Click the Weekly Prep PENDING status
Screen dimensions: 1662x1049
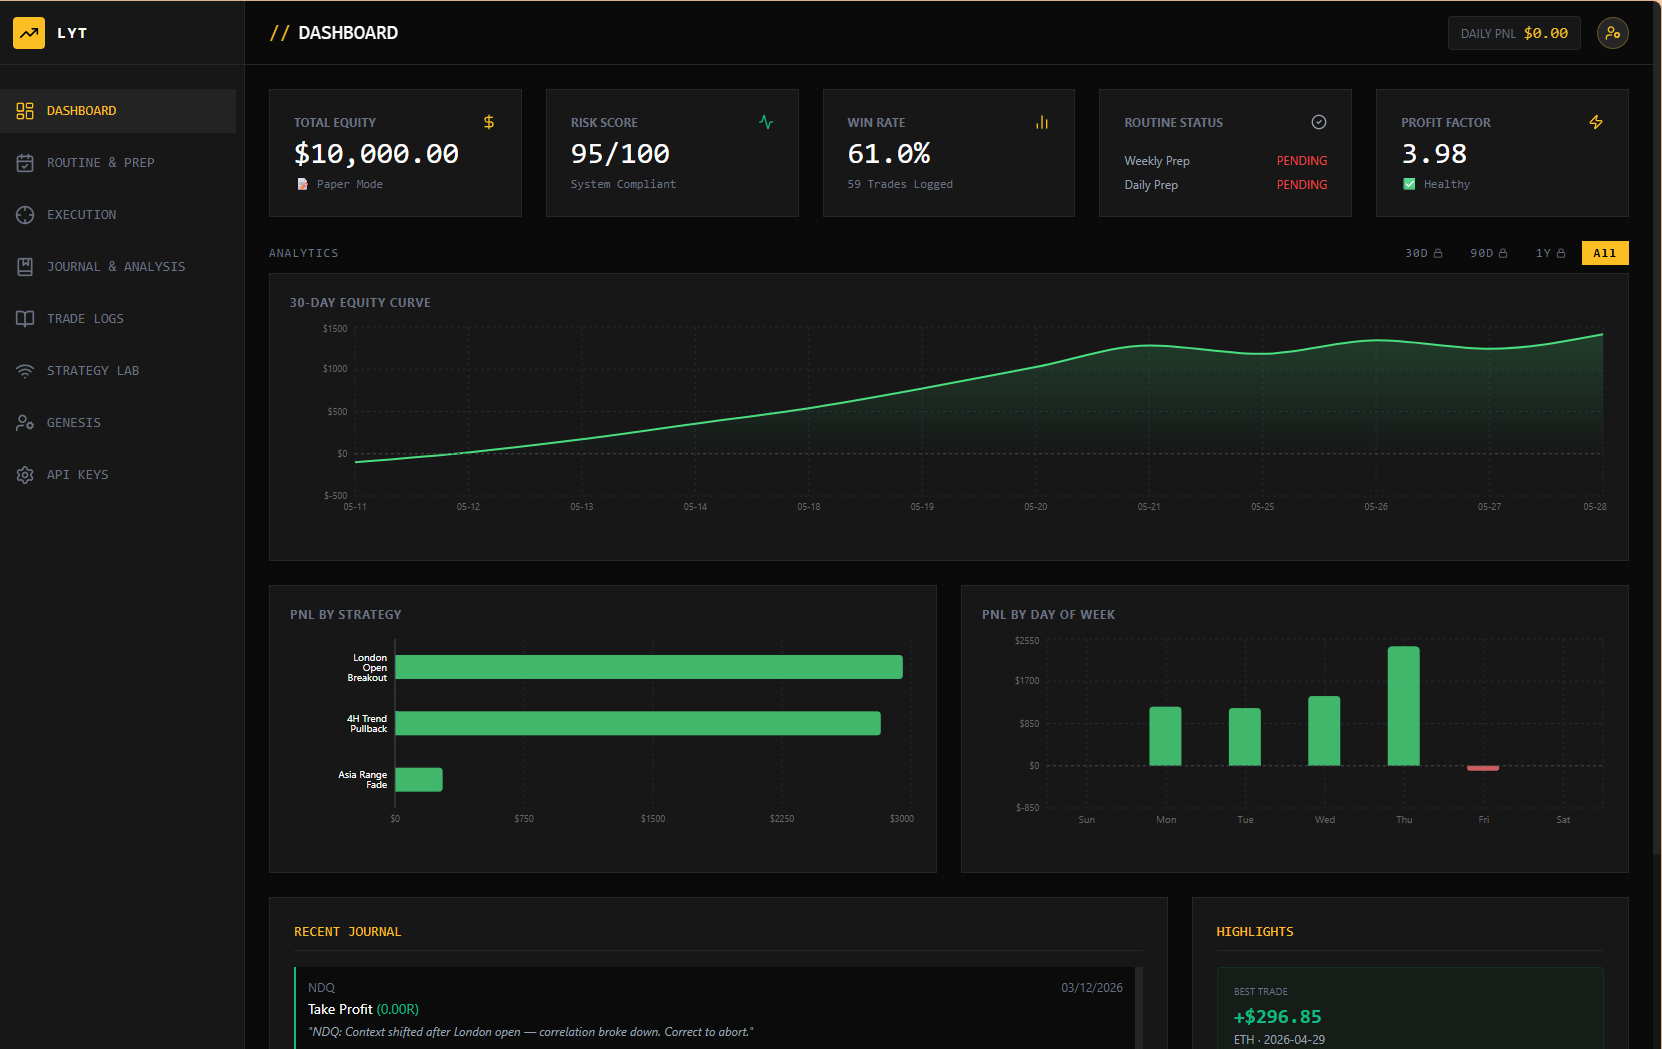(x=1302, y=161)
